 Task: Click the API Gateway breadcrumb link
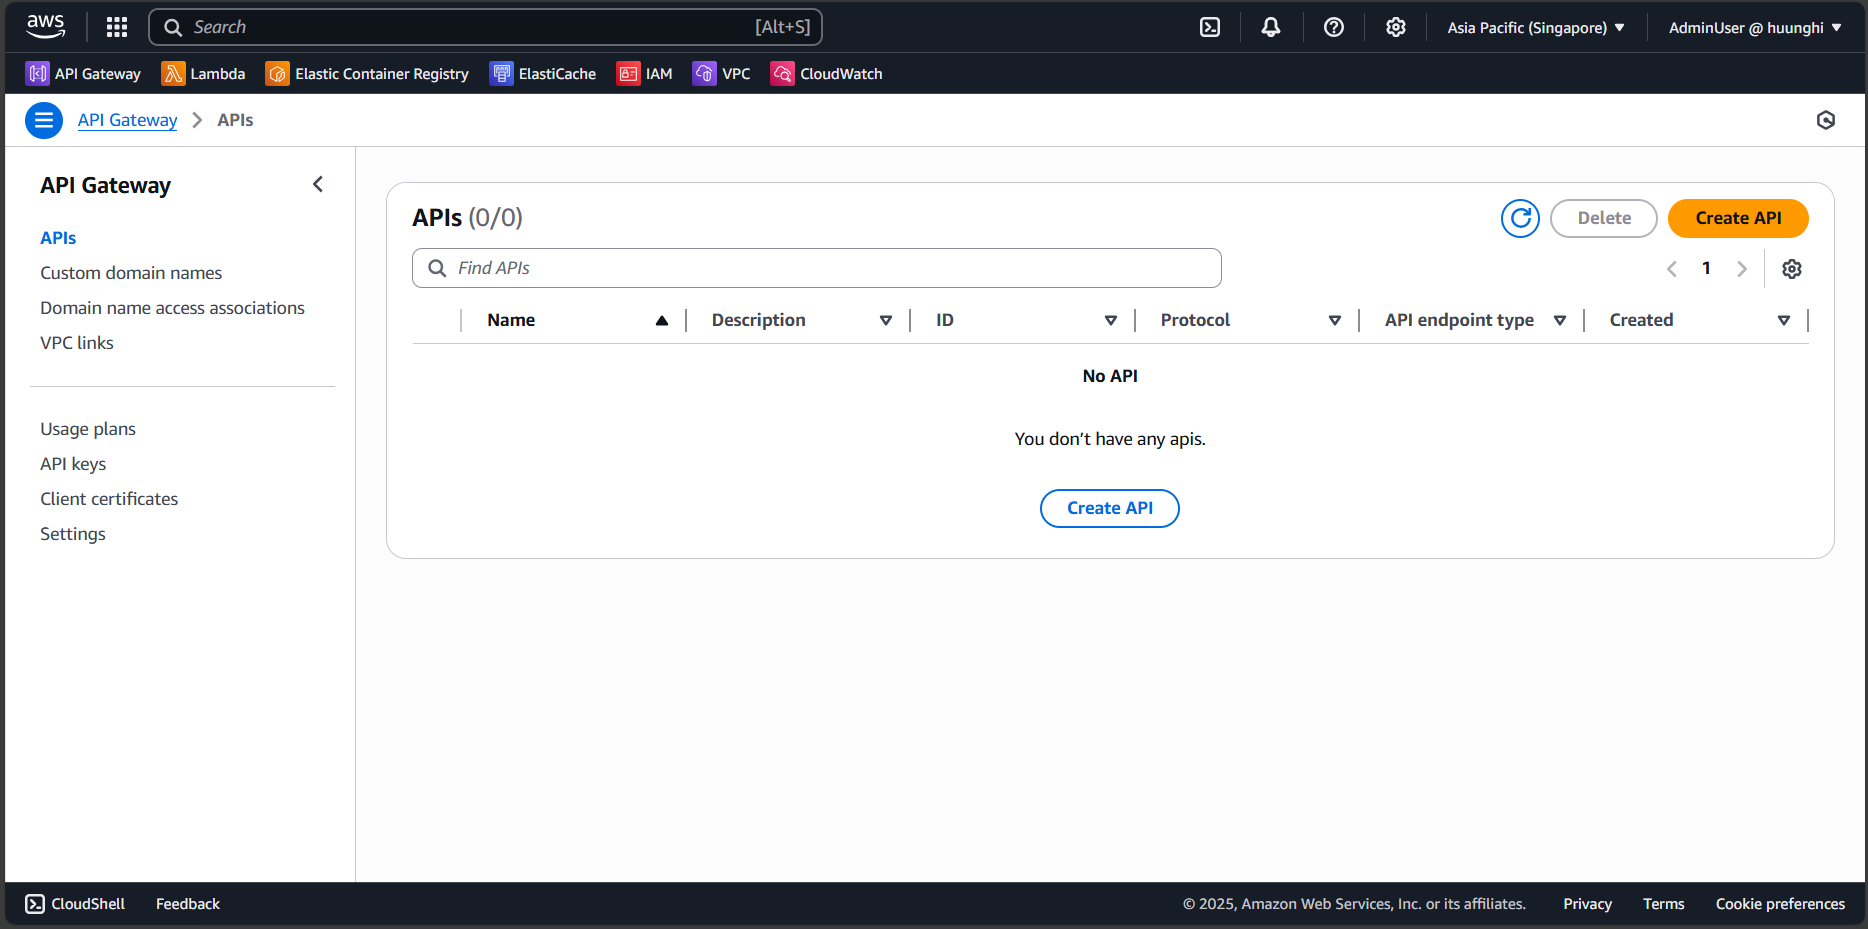tap(127, 120)
